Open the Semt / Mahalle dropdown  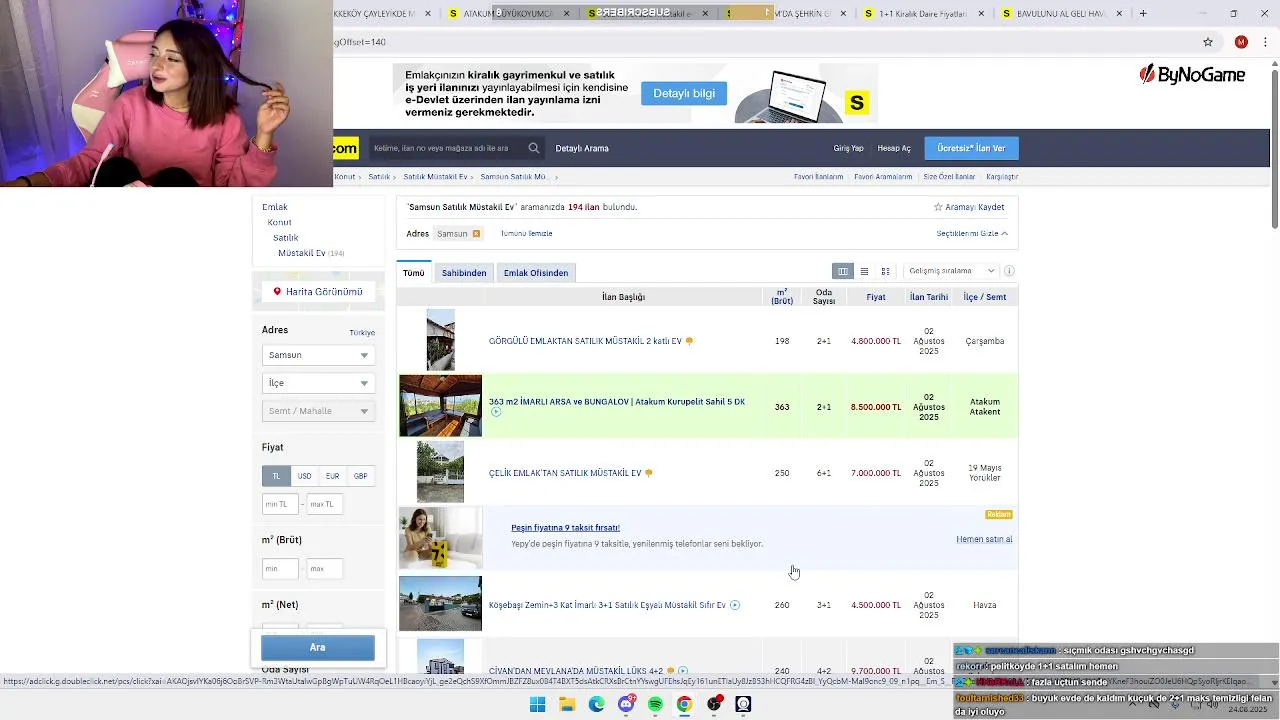coord(318,411)
